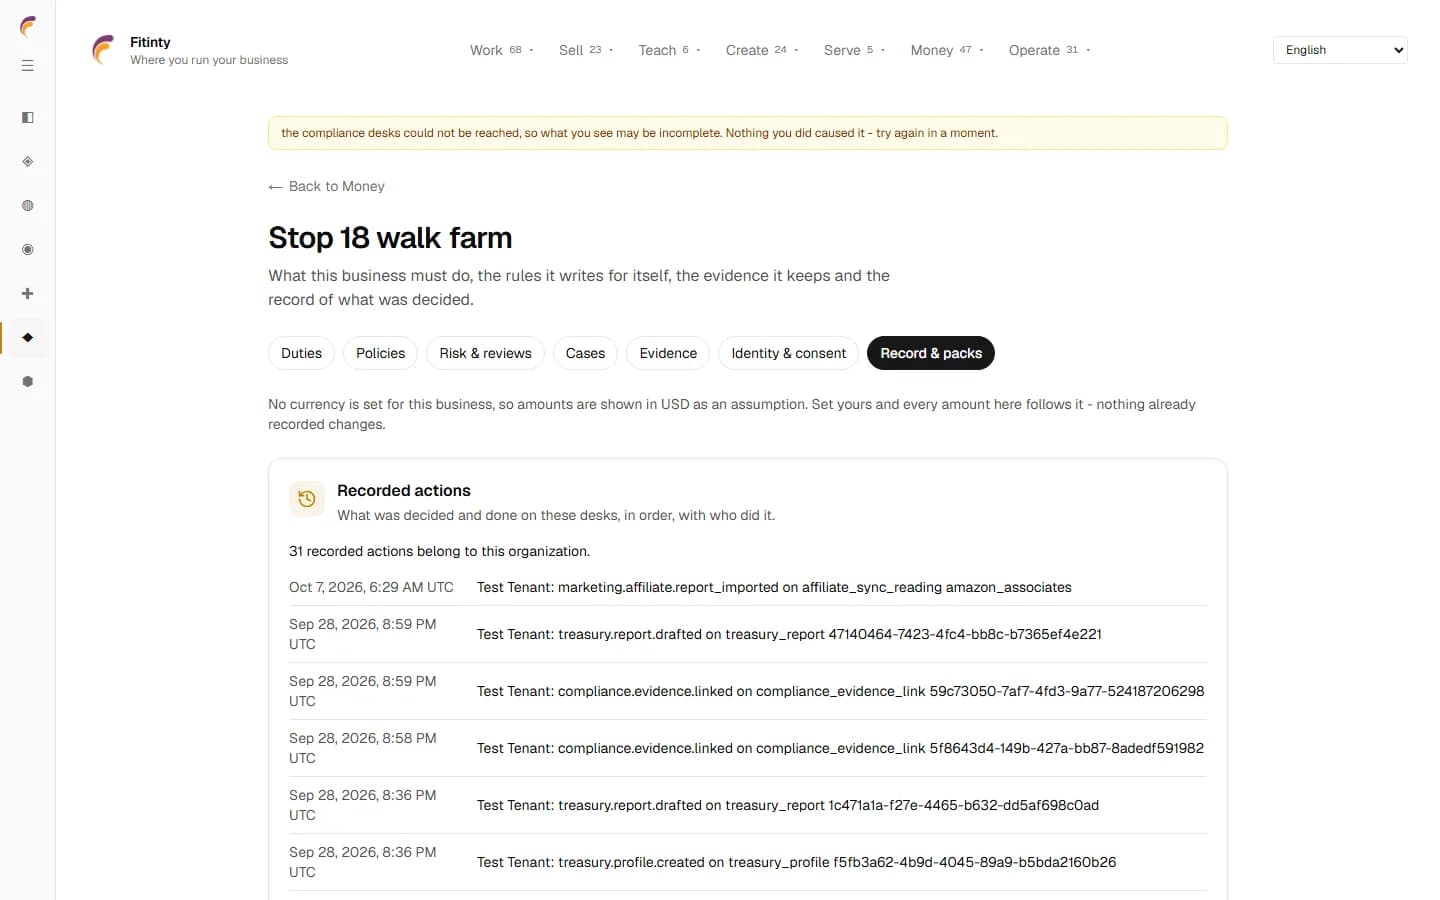The width and height of the screenshot is (1440, 900).
Task: Click the Recorded actions history clock icon
Action: (x=307, y=499)
